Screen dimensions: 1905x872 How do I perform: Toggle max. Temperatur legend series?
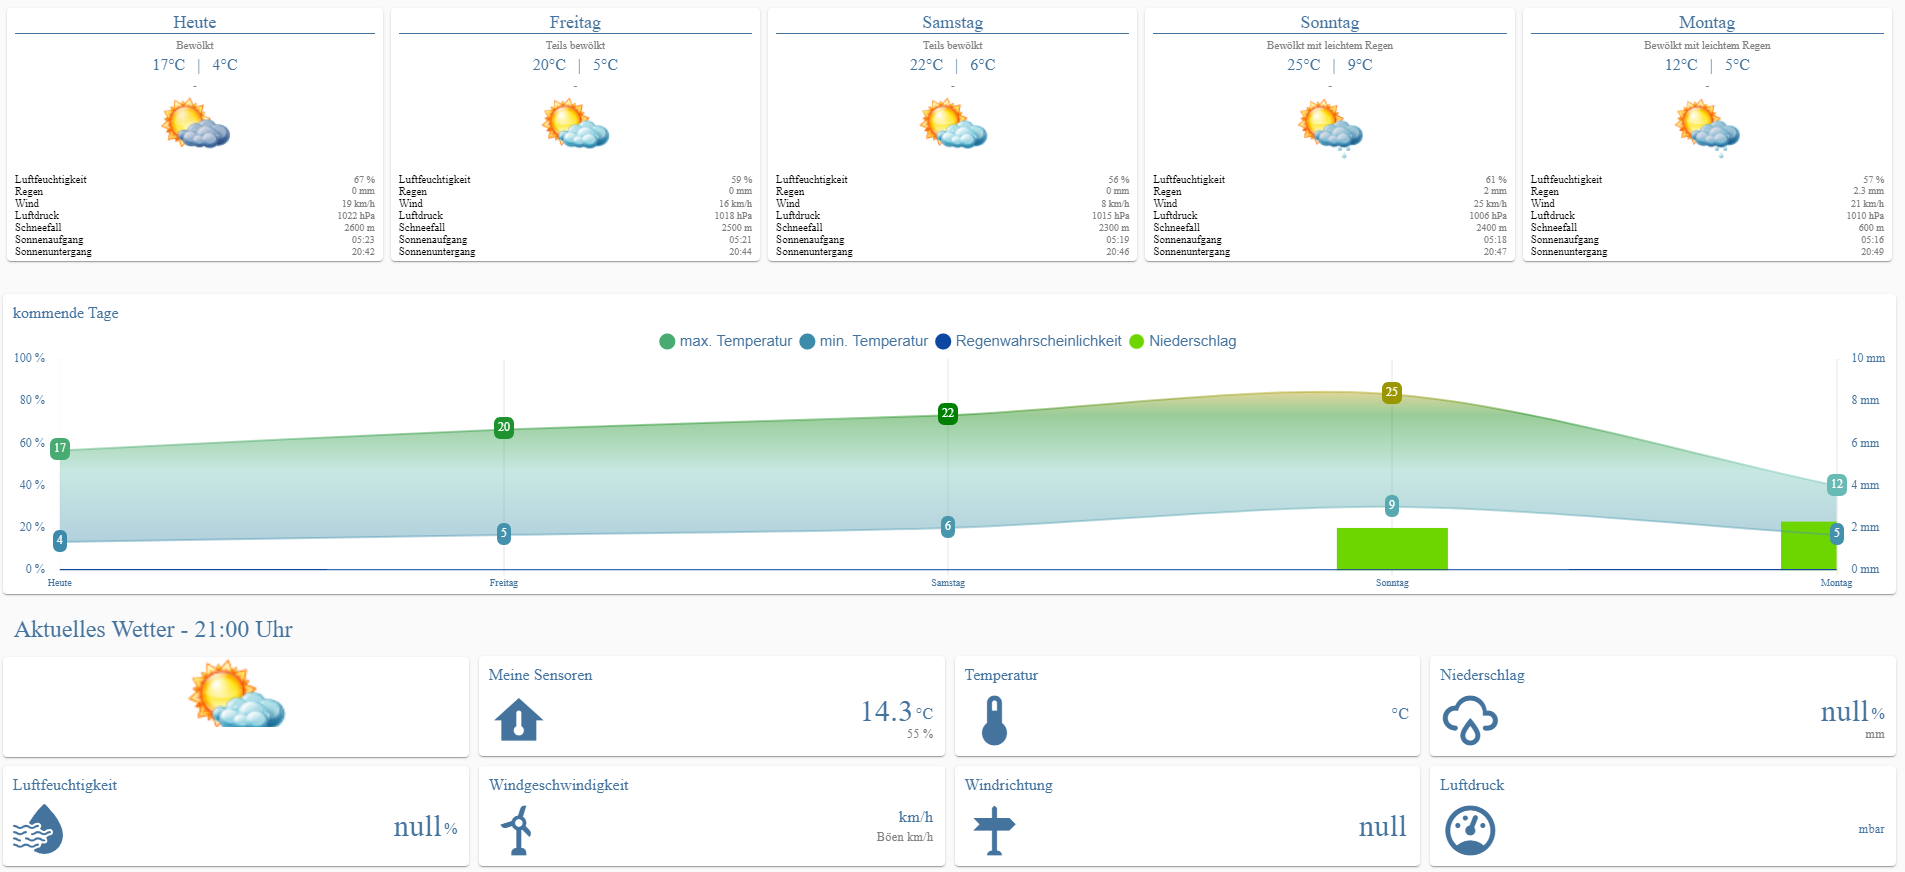click(726, 341)
